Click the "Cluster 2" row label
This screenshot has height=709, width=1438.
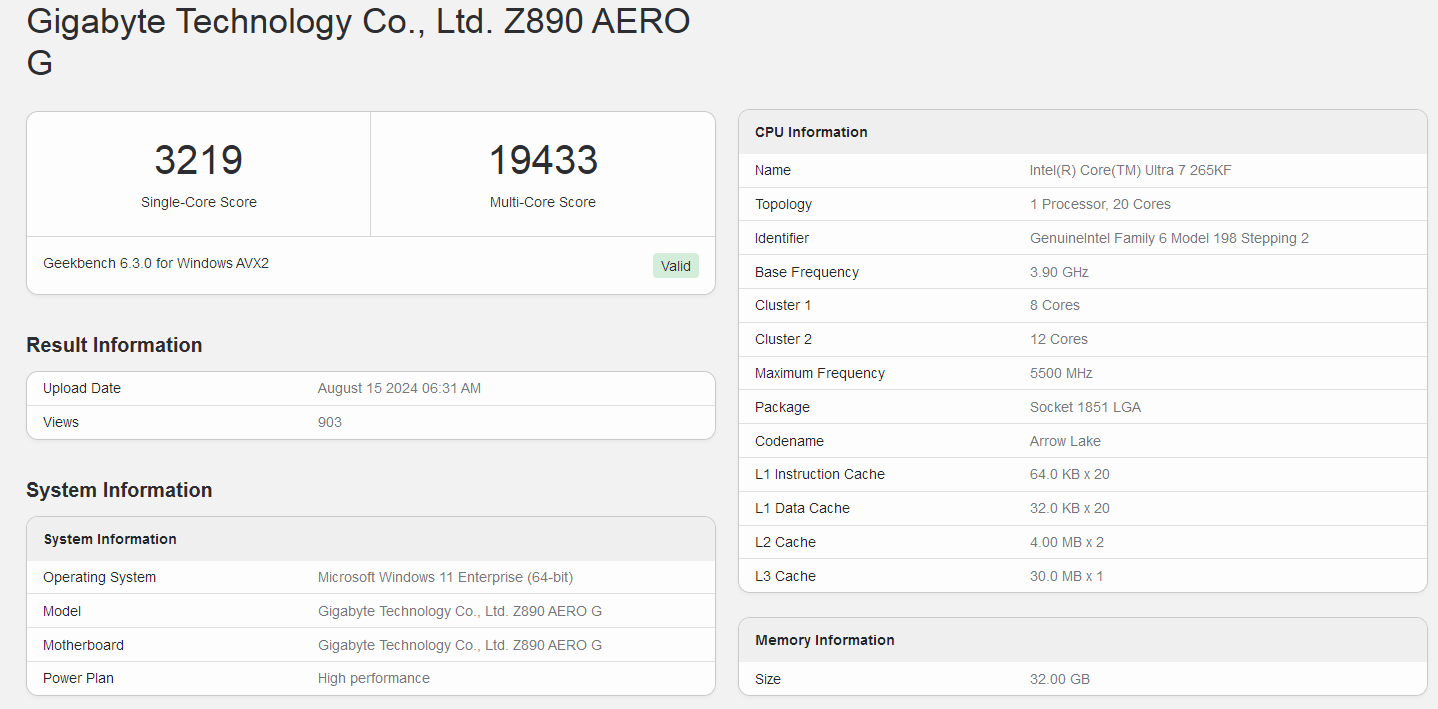pos(783,339)
